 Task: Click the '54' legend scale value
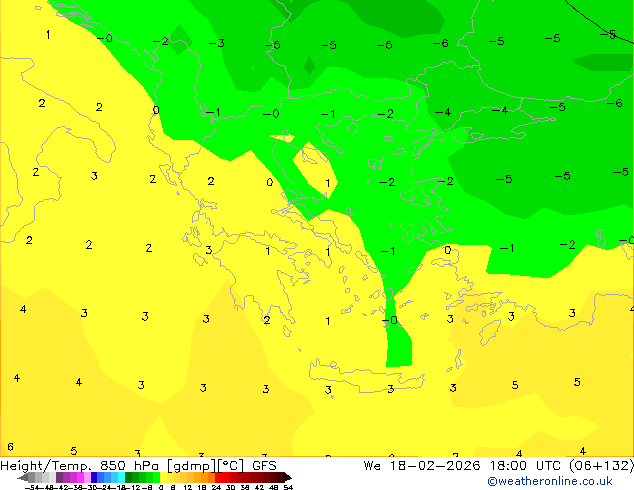pos(288,487)
